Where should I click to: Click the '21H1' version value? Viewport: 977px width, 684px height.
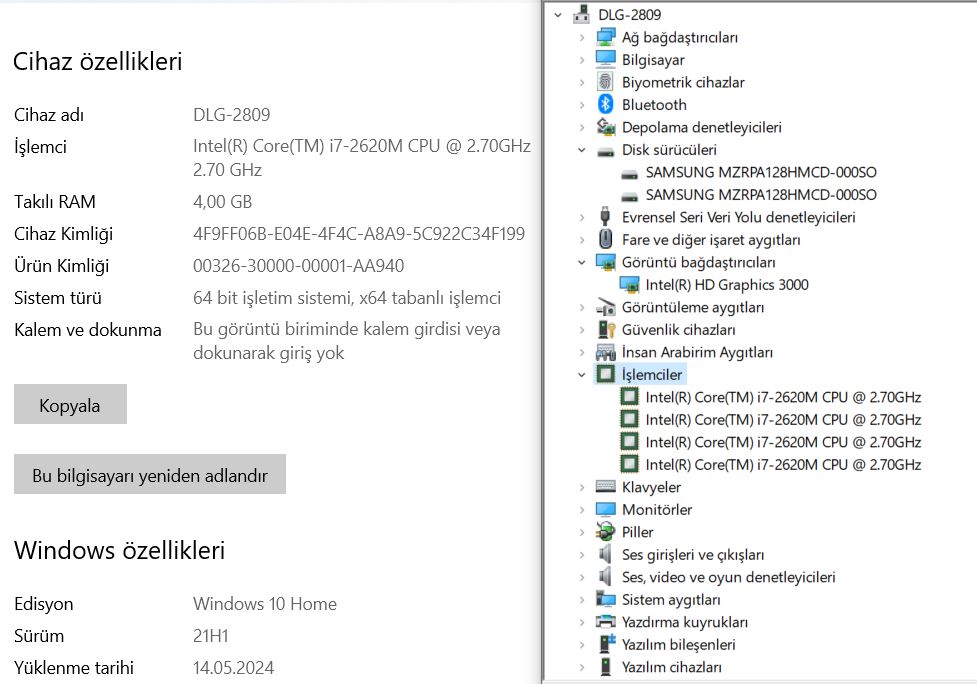tap(211, 635)
